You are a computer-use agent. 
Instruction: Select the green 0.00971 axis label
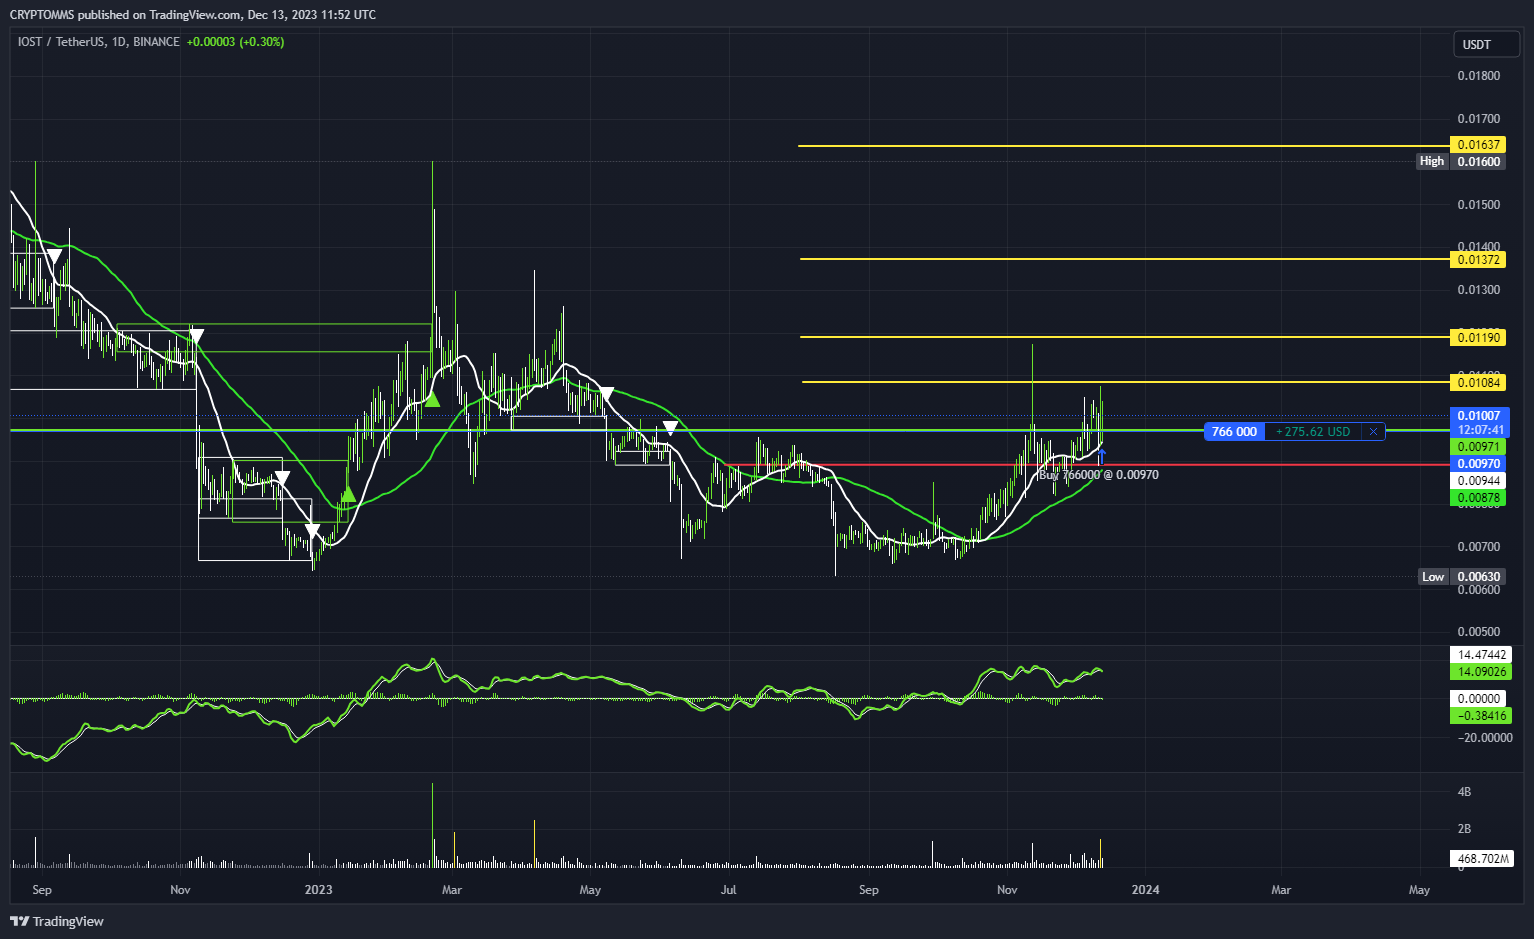coord(1477,447)
